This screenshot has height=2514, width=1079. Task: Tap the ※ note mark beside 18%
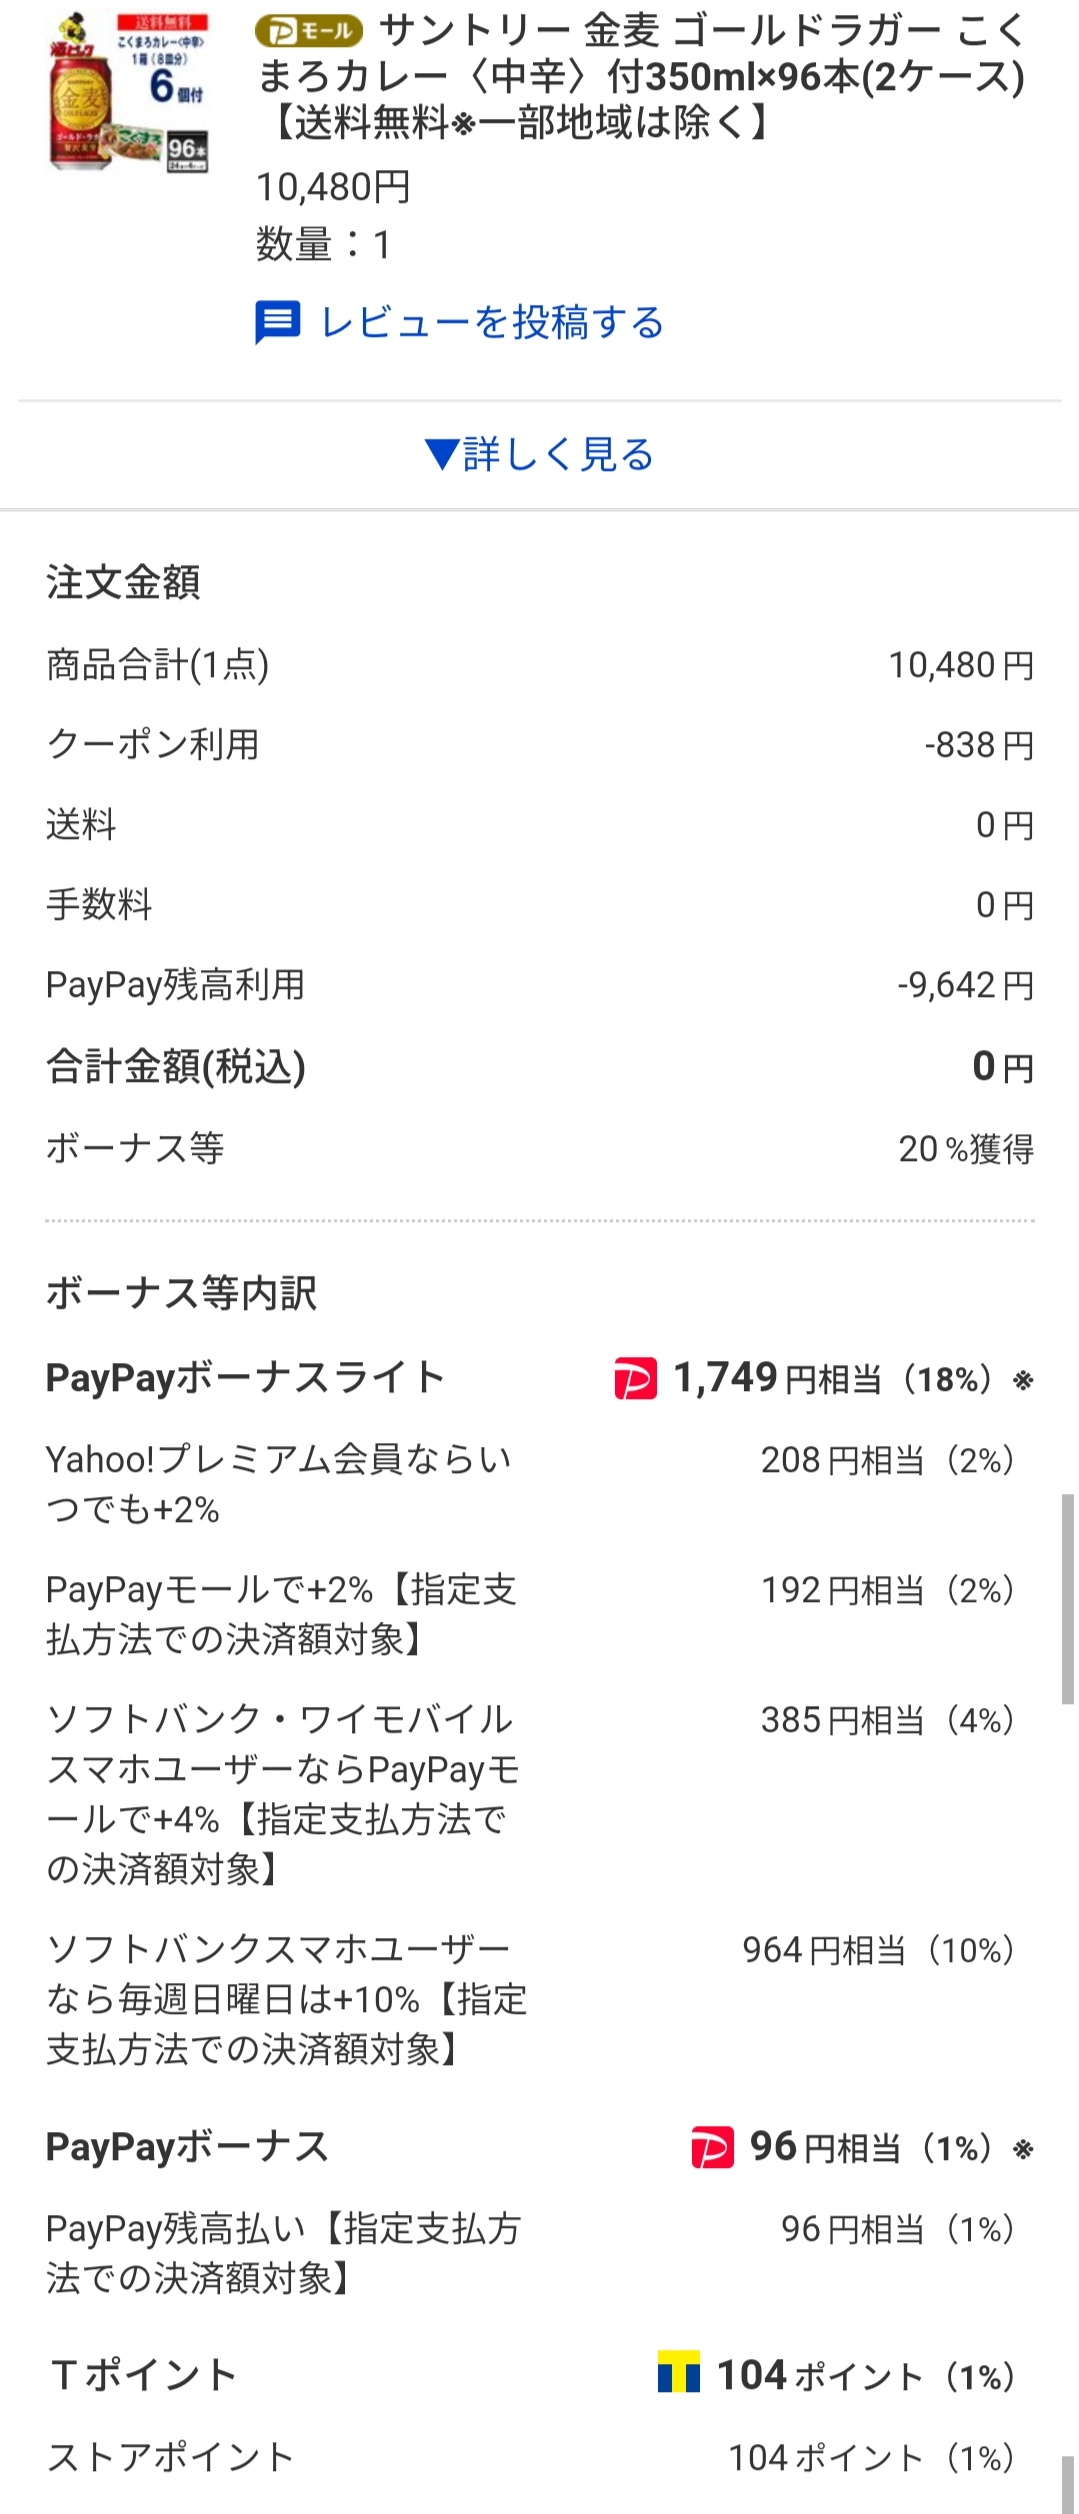coord(1022,1381)
